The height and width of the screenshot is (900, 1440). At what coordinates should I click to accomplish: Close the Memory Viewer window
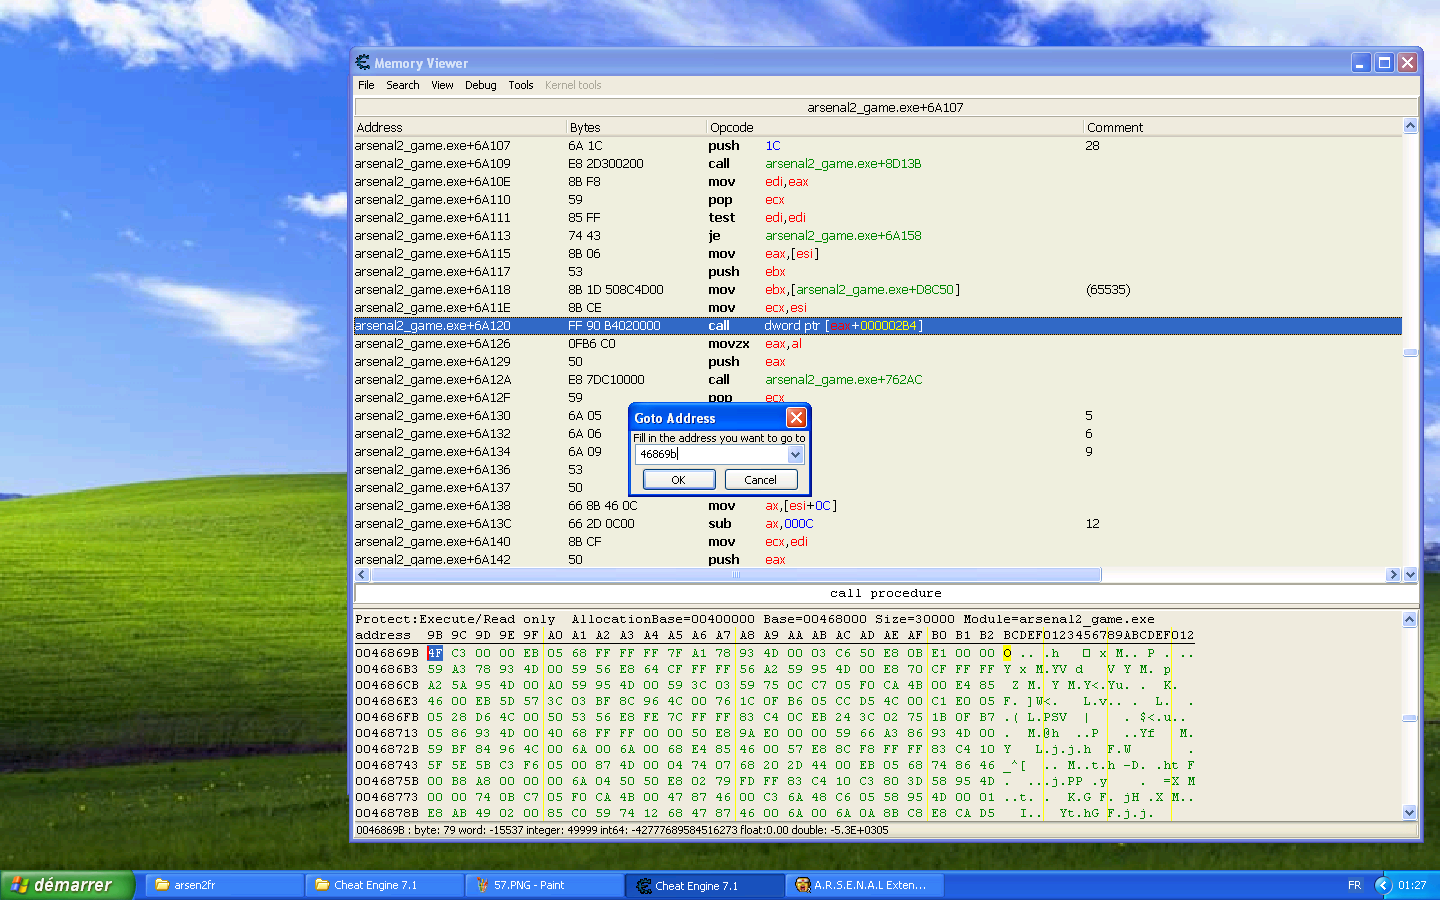coord(1407,63)
